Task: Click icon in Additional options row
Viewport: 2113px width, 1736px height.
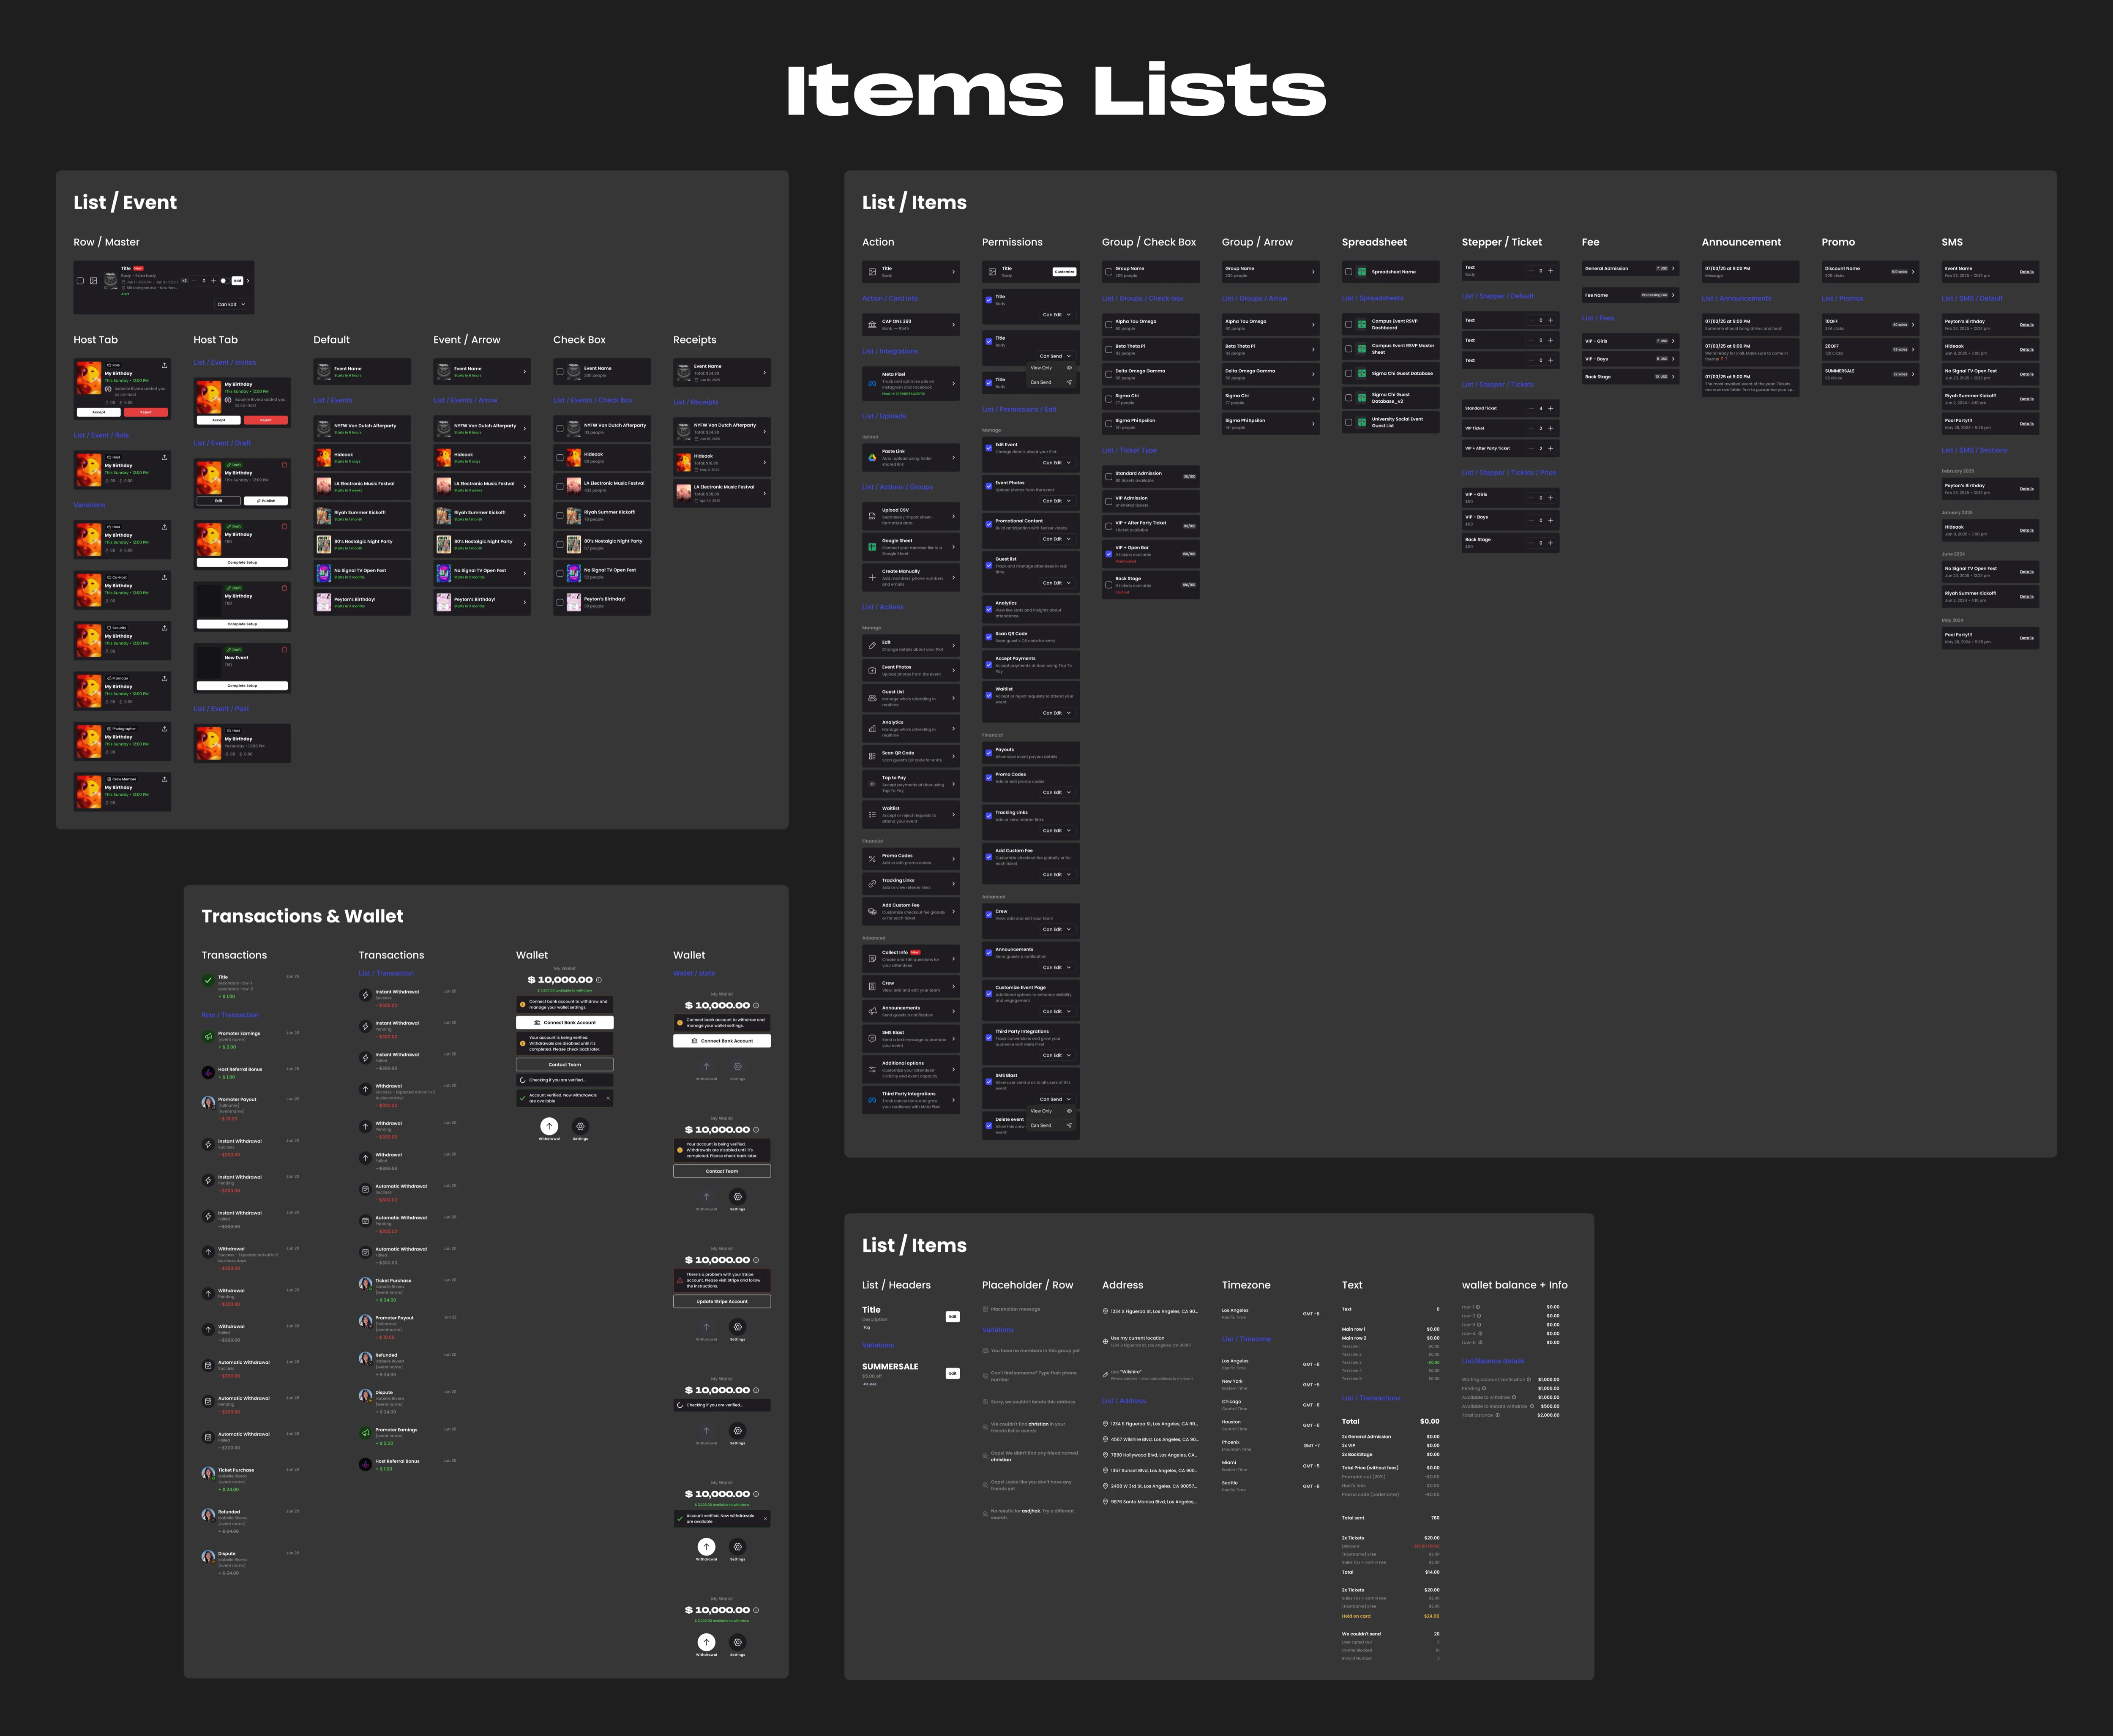Action: point(872,1070)
